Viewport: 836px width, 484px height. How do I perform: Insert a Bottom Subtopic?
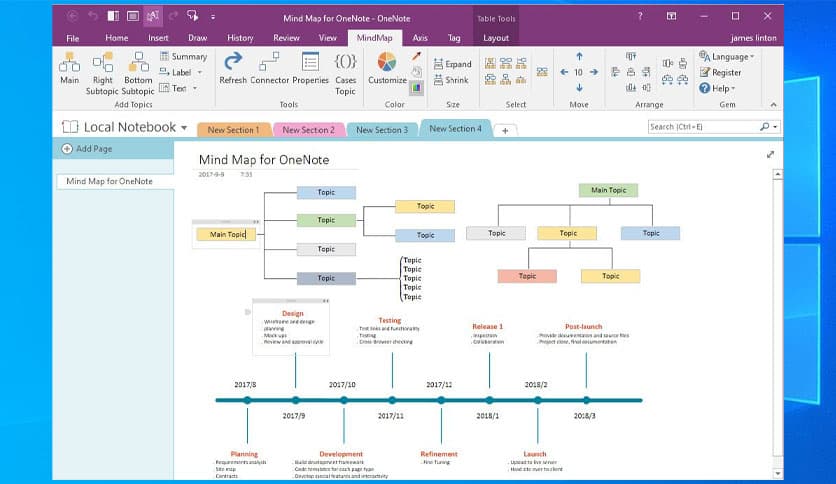pos(138,74)
